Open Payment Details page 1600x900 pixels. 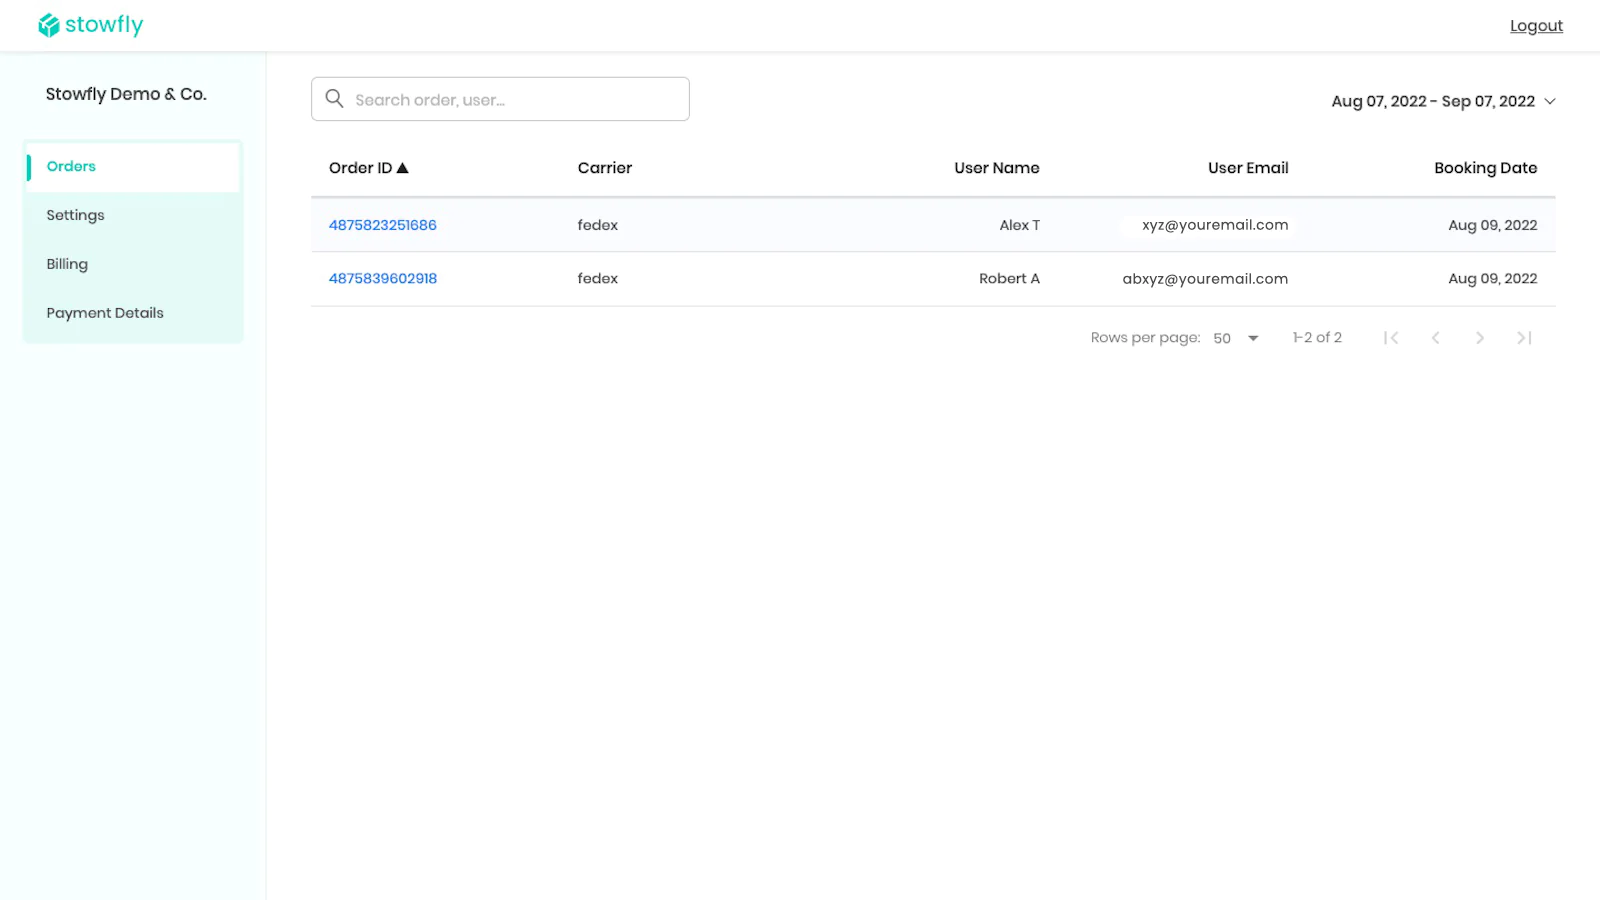105,313
